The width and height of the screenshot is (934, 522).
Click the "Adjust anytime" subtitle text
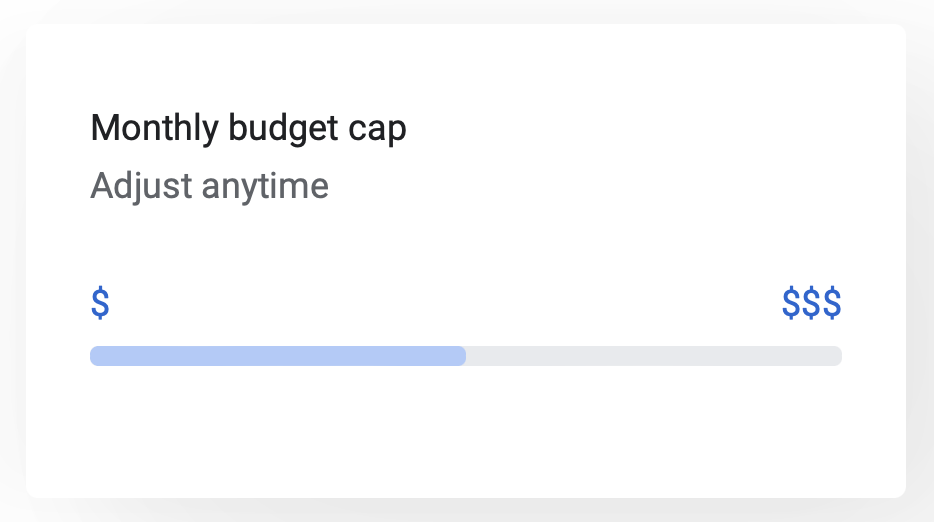pyautogui.click(x=209, y=186)
